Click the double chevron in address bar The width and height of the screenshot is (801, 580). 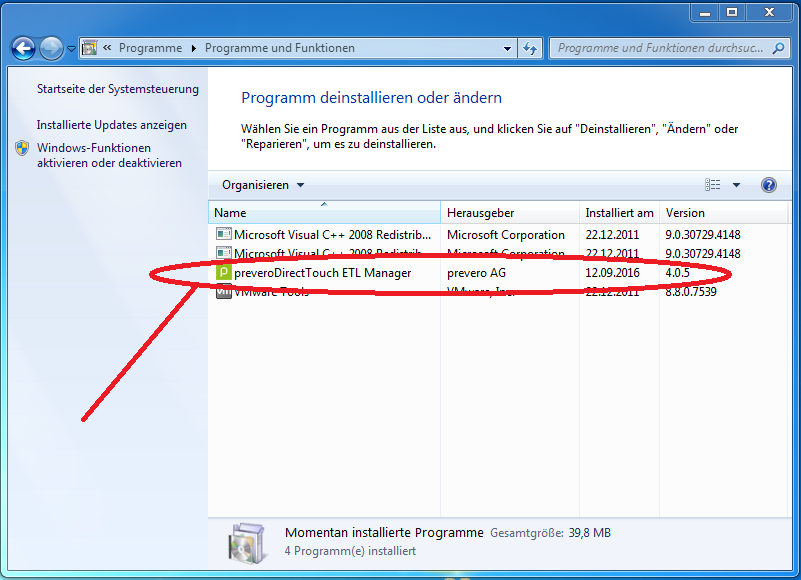(x=107, y=48)
